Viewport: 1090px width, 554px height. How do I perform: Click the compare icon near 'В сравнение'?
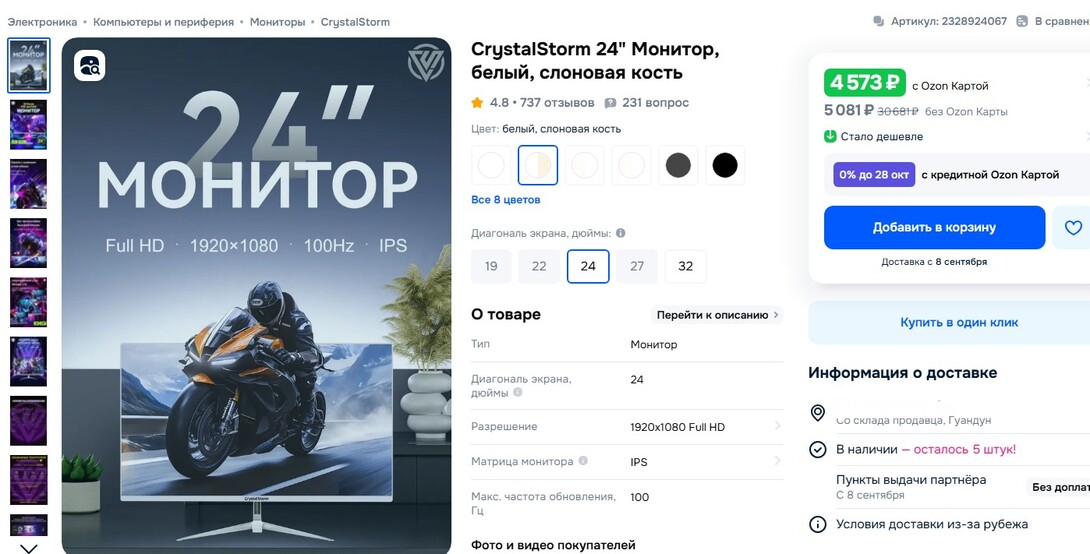tap(1022, 22)
